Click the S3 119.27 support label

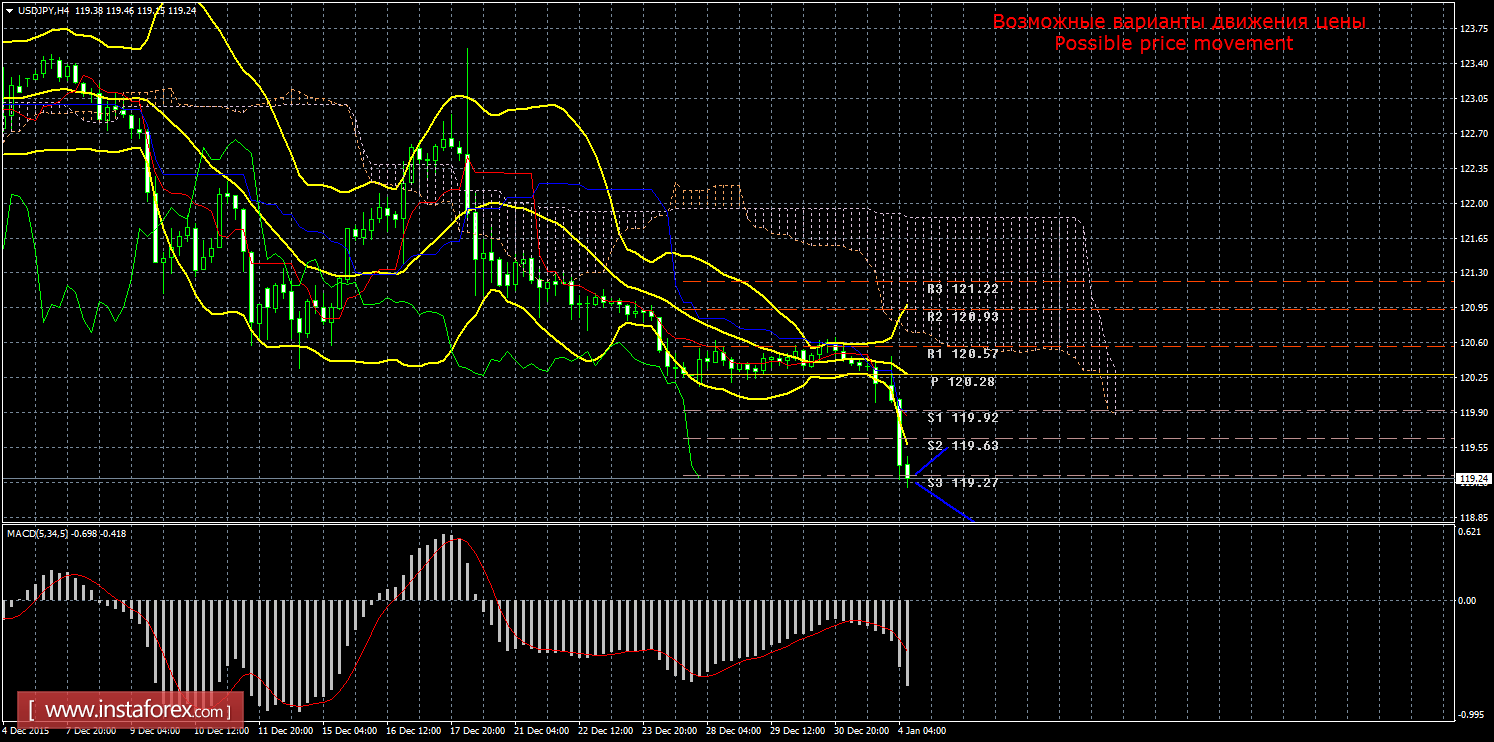[x=963, y=483]
